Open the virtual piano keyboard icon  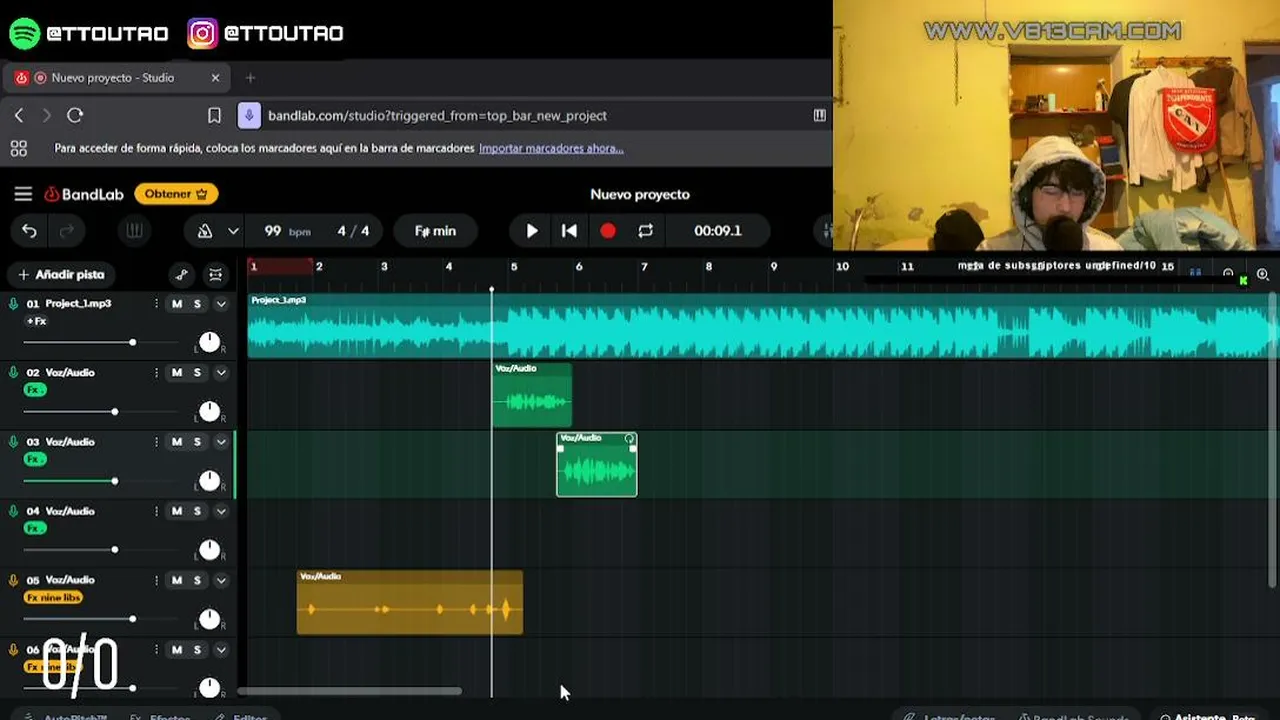pyautogui.click(x=134, y=231)
